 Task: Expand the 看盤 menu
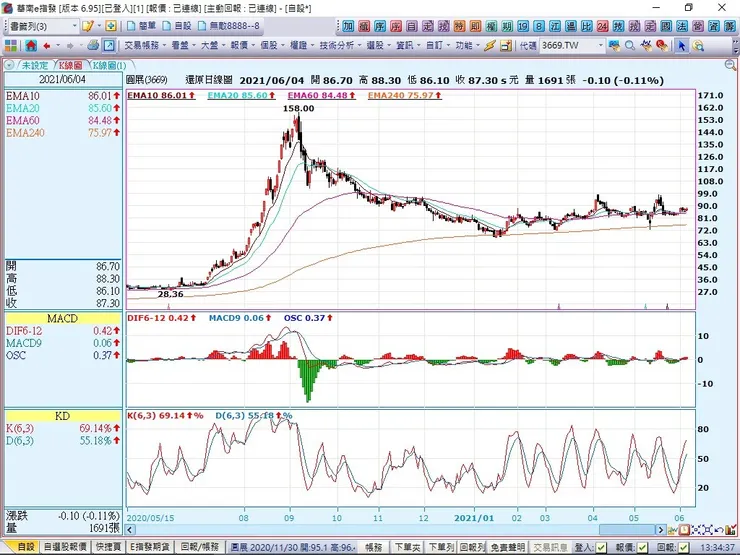pyautogui.click(x=183, y=45)
